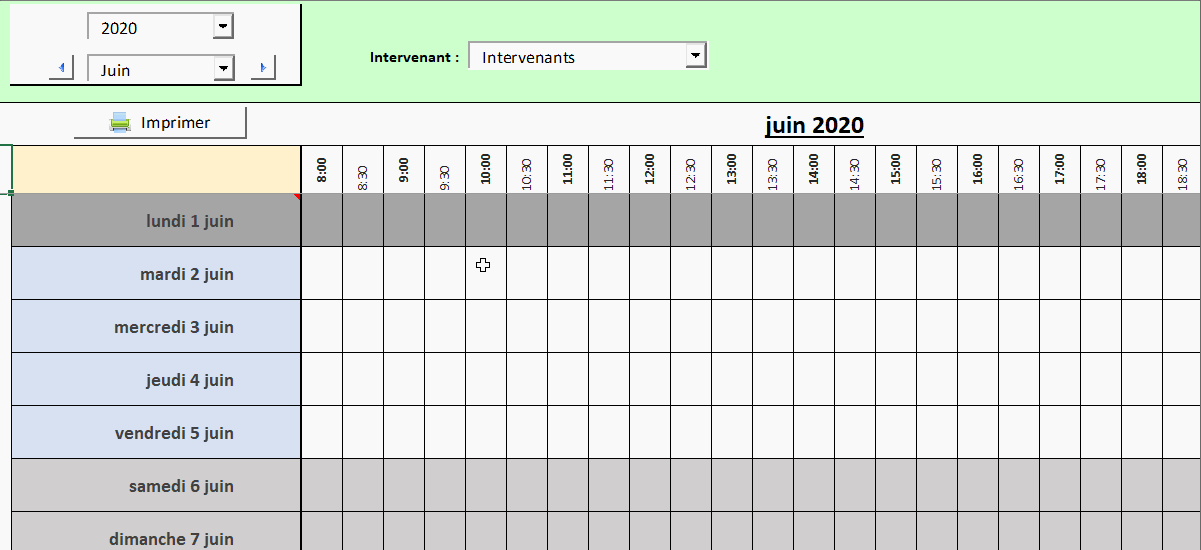Select the mardi 2 juin row label
The image size is (1201, 550).
[157, 274]
